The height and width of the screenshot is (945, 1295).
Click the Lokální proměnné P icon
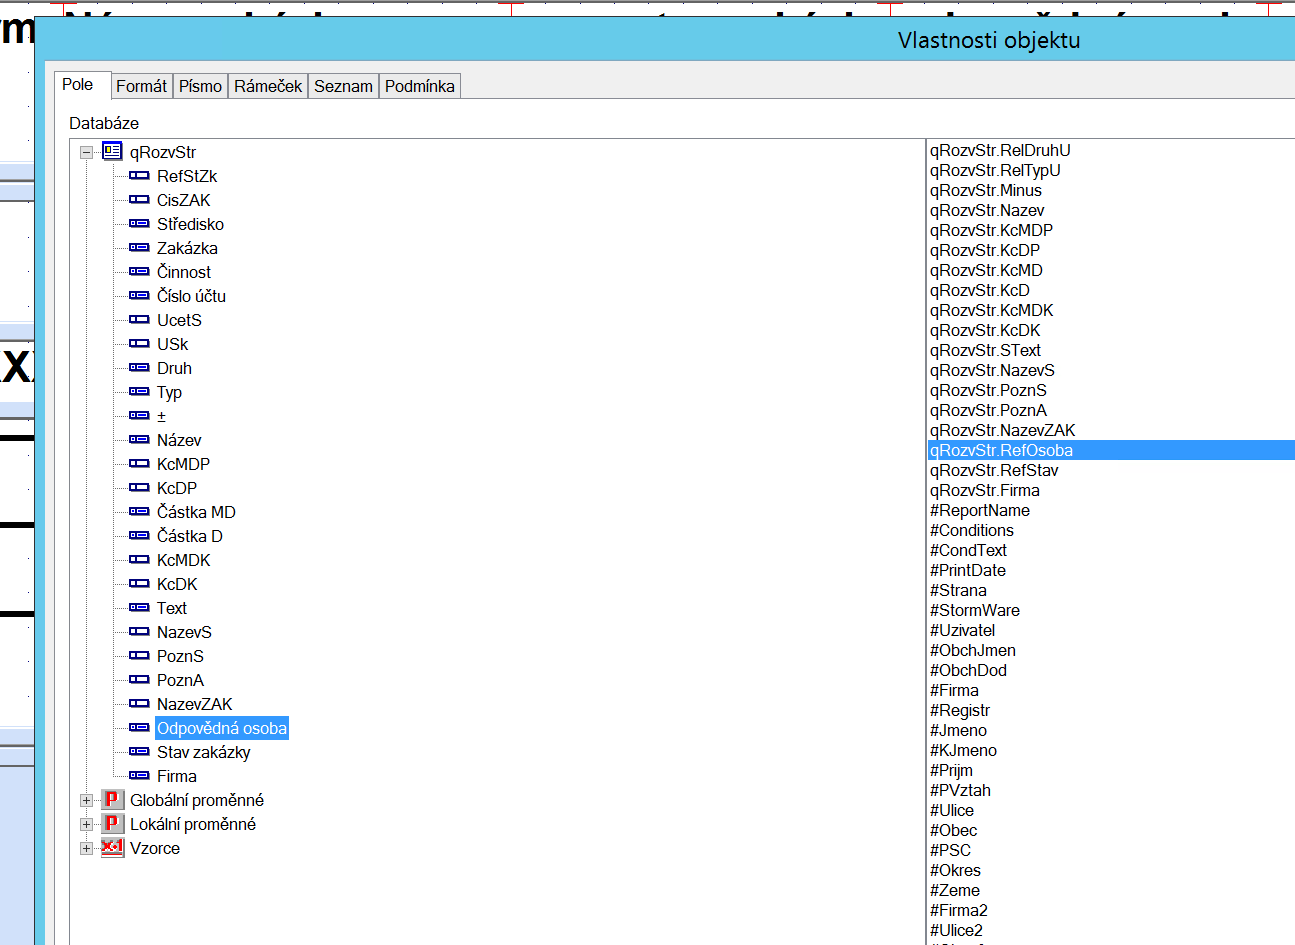click(x=112, y=824)
